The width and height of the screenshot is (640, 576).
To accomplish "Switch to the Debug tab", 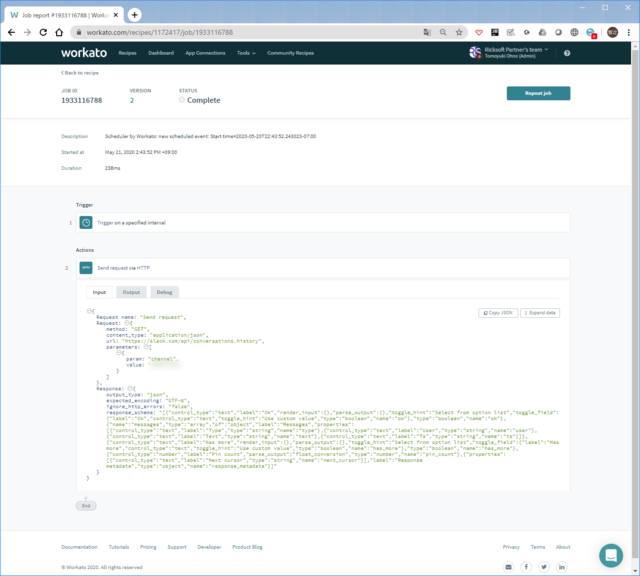I will [164, 292].
